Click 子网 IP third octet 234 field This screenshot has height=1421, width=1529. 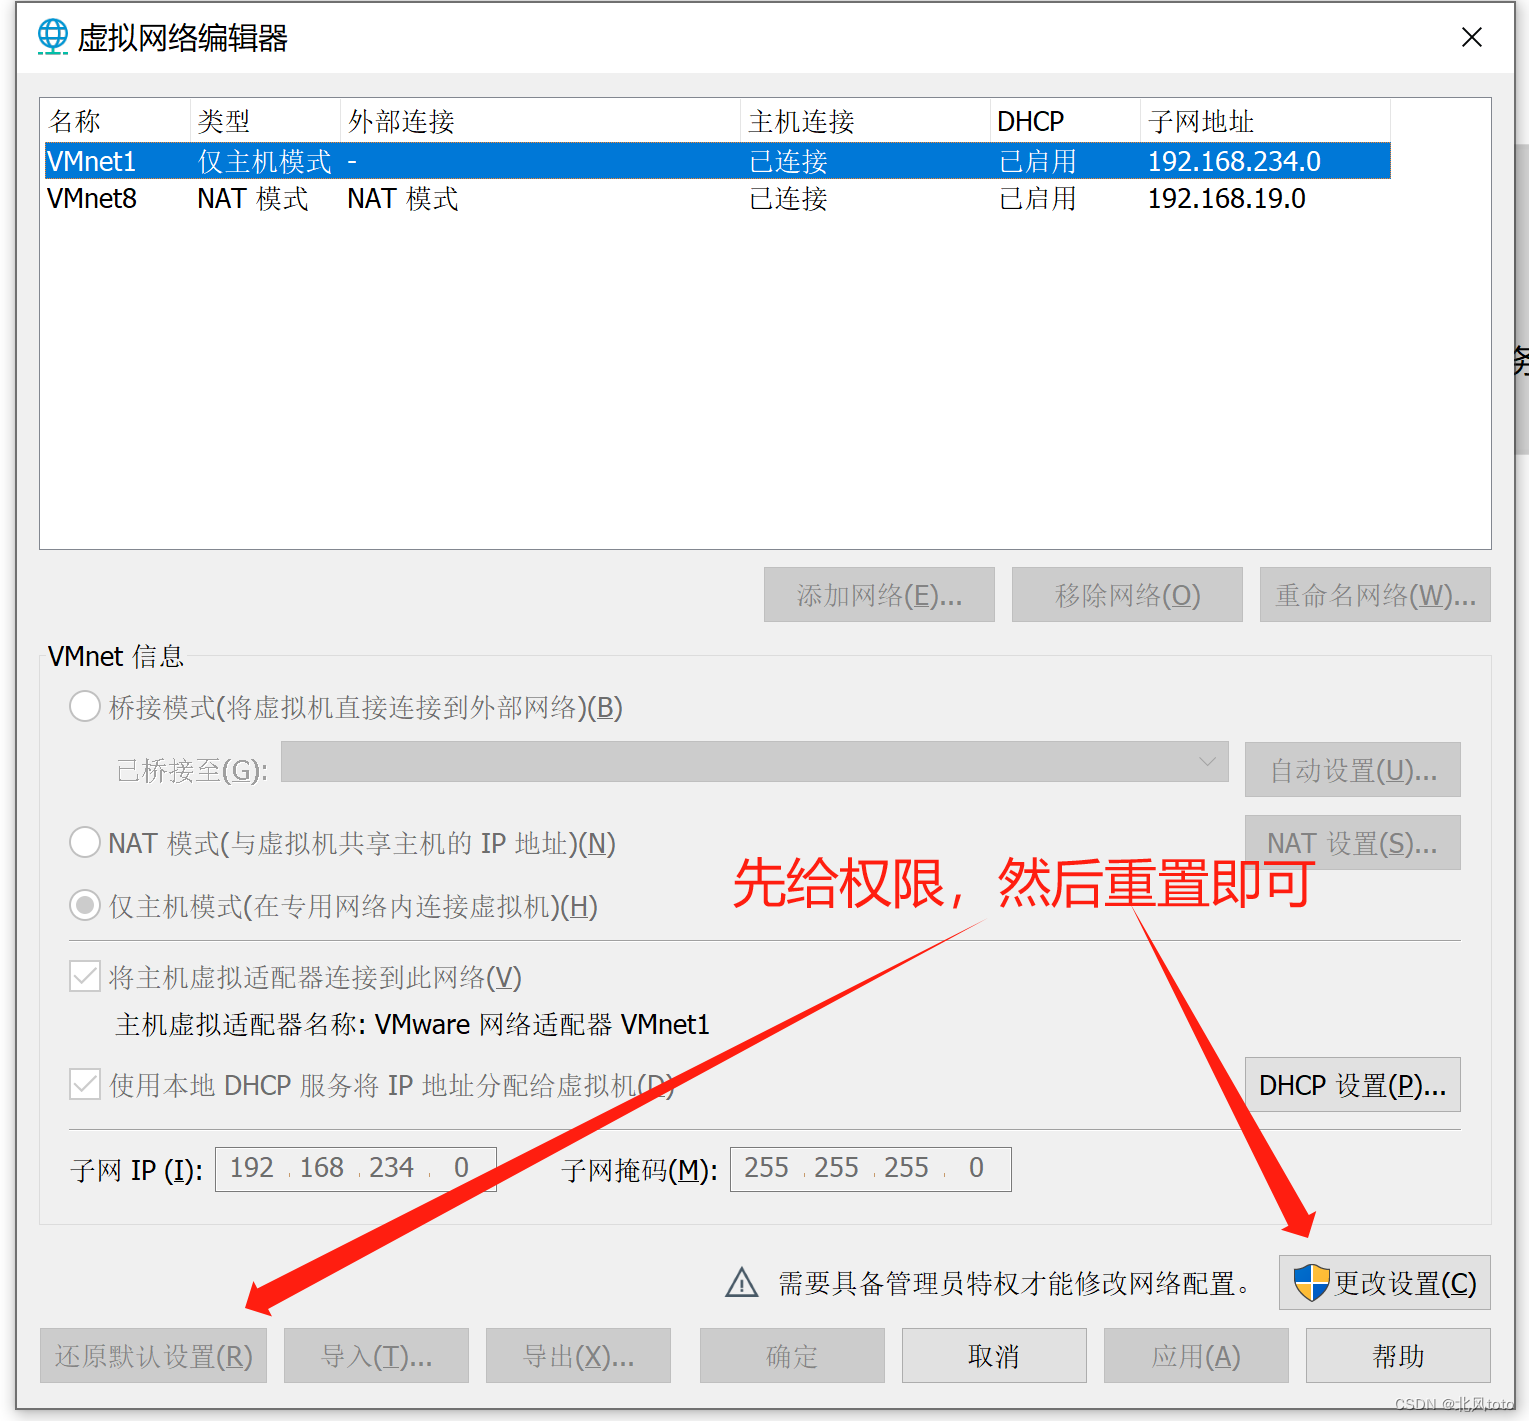coord(391,1168)
